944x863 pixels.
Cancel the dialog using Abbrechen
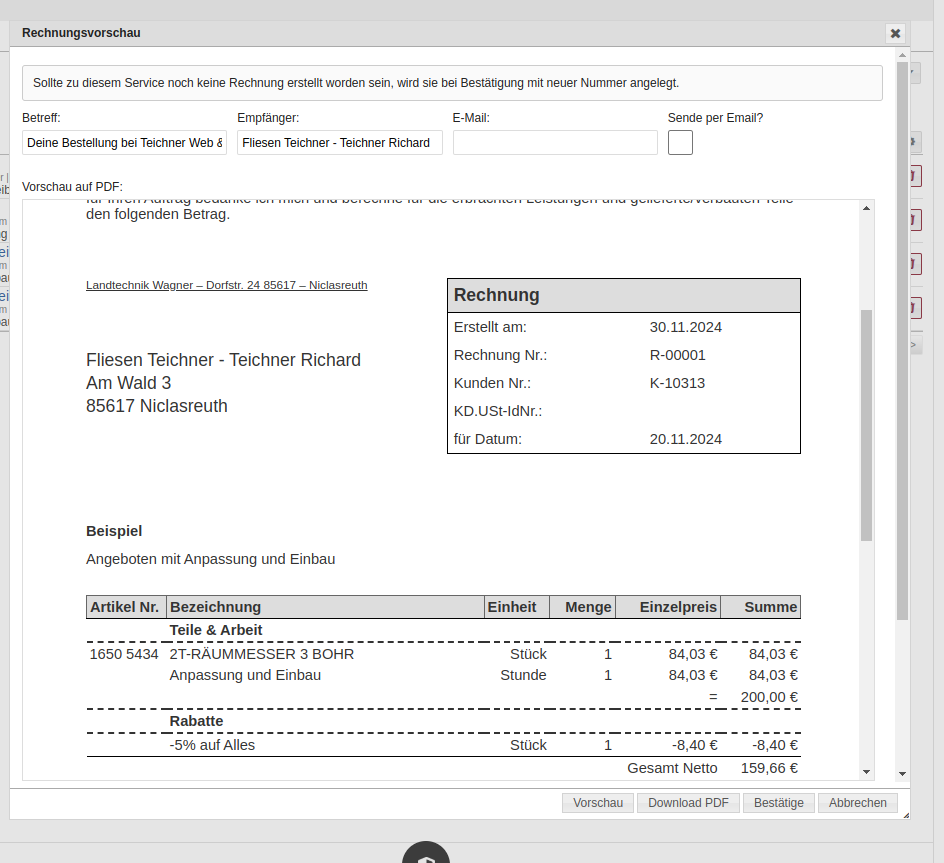857,803
